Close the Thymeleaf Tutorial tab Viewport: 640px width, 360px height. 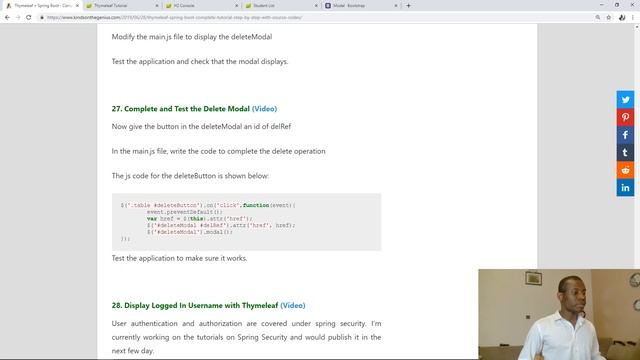click(x=157, y=6)
